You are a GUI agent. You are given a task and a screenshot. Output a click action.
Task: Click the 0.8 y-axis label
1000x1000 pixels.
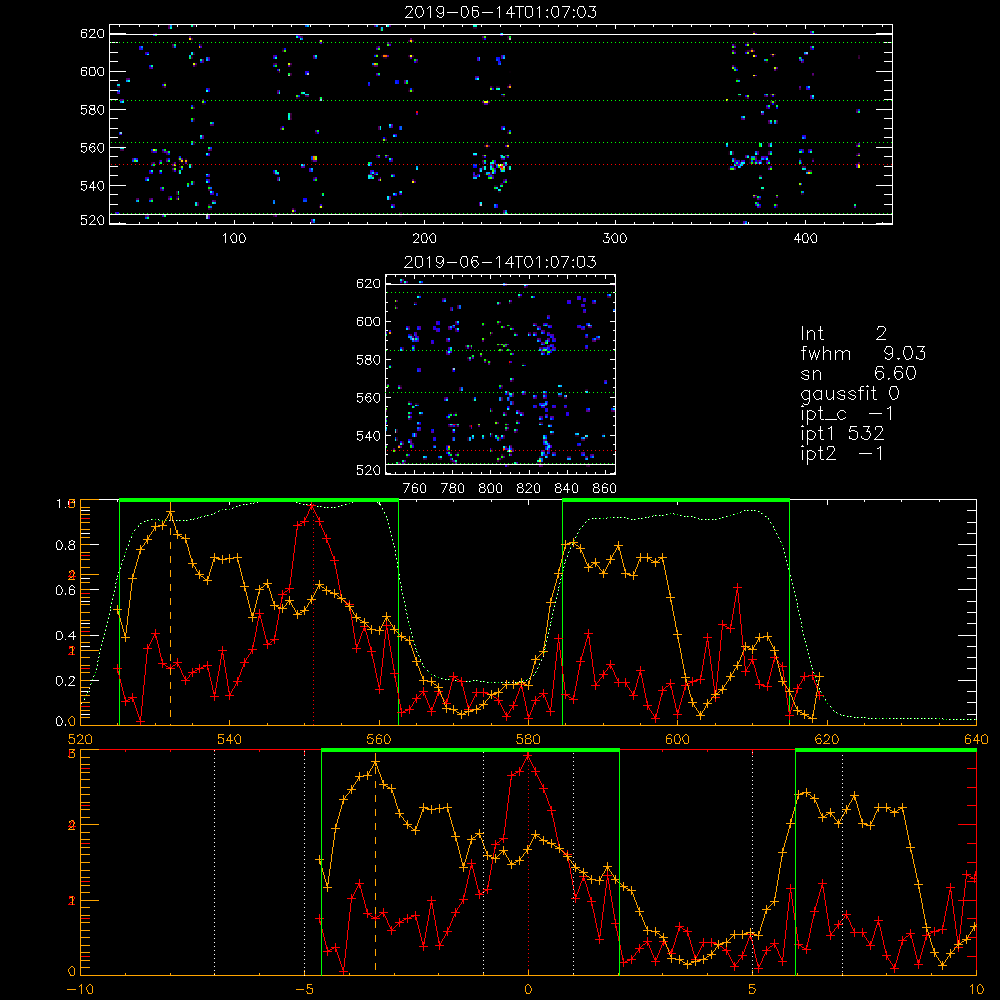(x=66, y=545)
